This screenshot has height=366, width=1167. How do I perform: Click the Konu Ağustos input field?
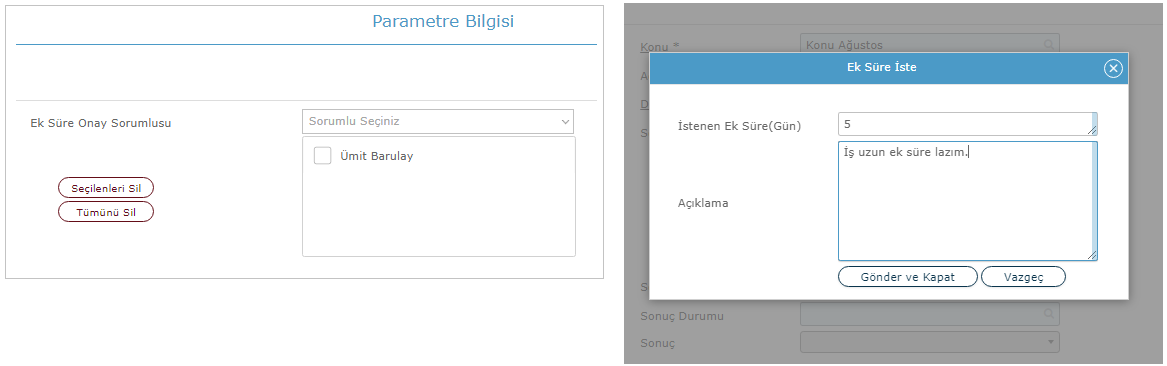[929, 45]
